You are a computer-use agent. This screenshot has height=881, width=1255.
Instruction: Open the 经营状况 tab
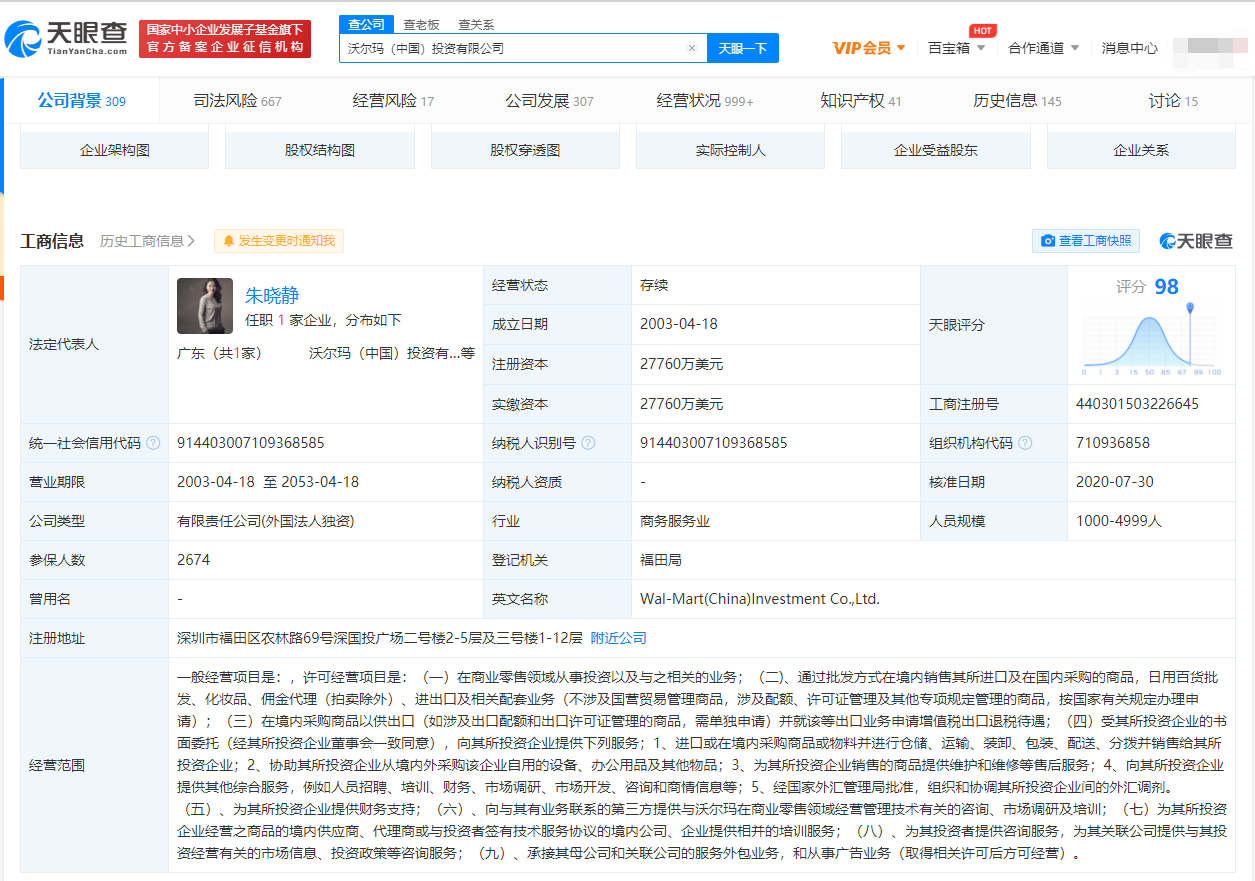coord(705,101)
